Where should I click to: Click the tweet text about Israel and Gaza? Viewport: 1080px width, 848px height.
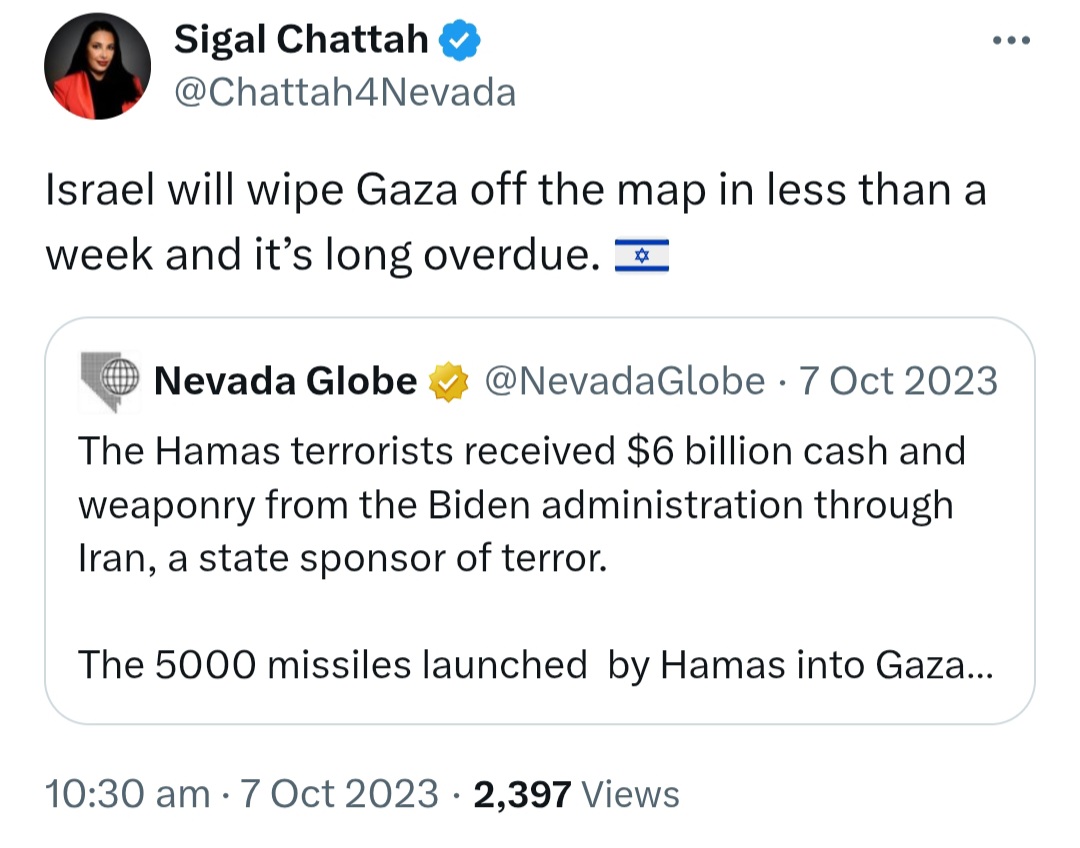click(515, 191)
